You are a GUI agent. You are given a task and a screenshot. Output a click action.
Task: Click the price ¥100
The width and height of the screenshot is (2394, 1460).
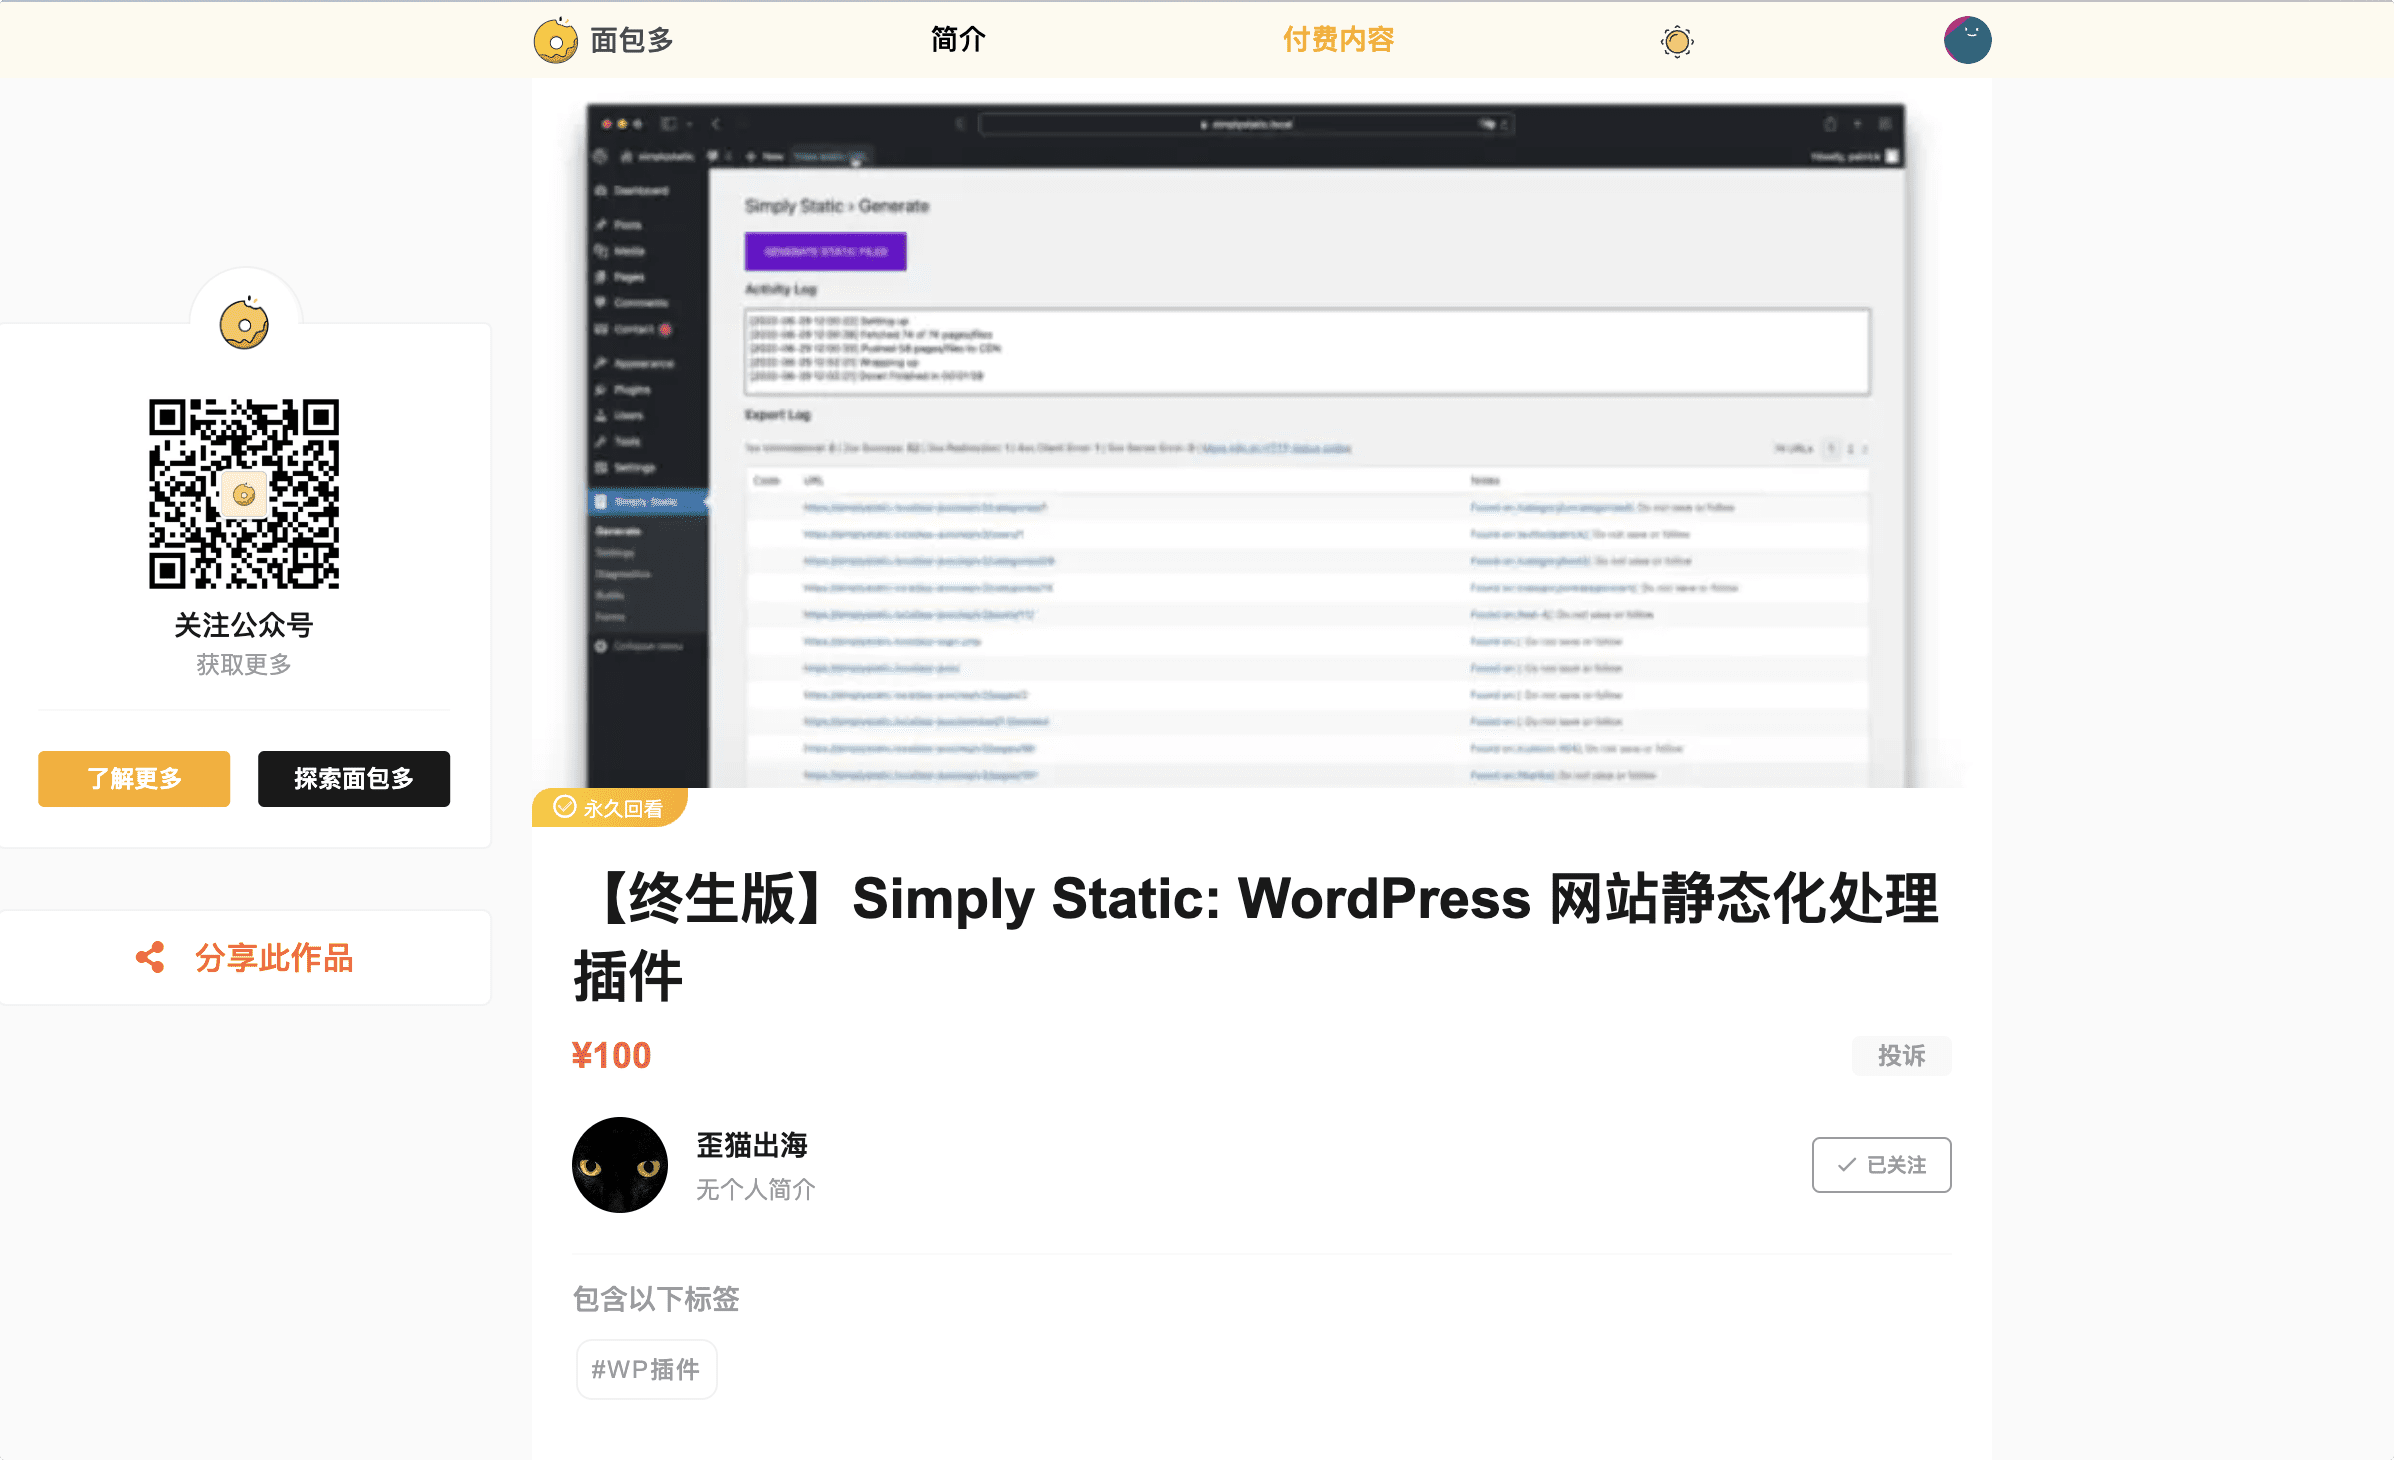[x=611, y=1055]
